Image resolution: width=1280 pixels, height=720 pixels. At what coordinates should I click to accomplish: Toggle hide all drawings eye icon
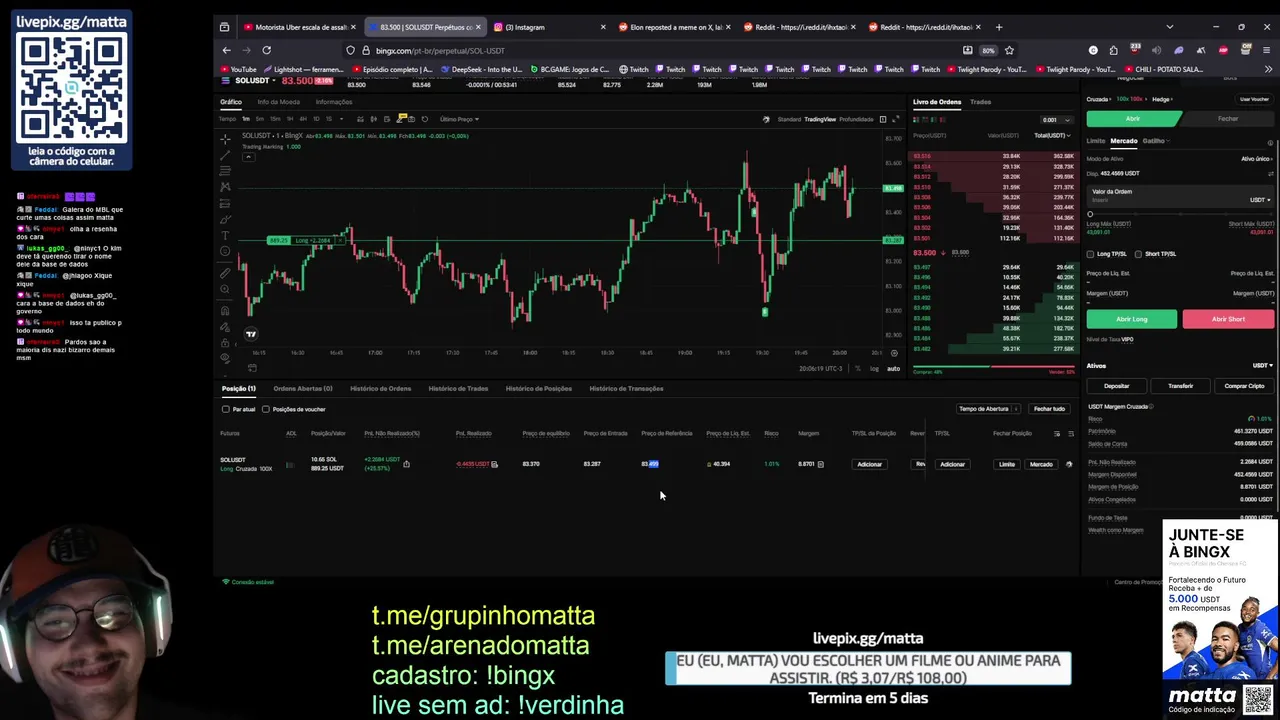tap(225, 358)
